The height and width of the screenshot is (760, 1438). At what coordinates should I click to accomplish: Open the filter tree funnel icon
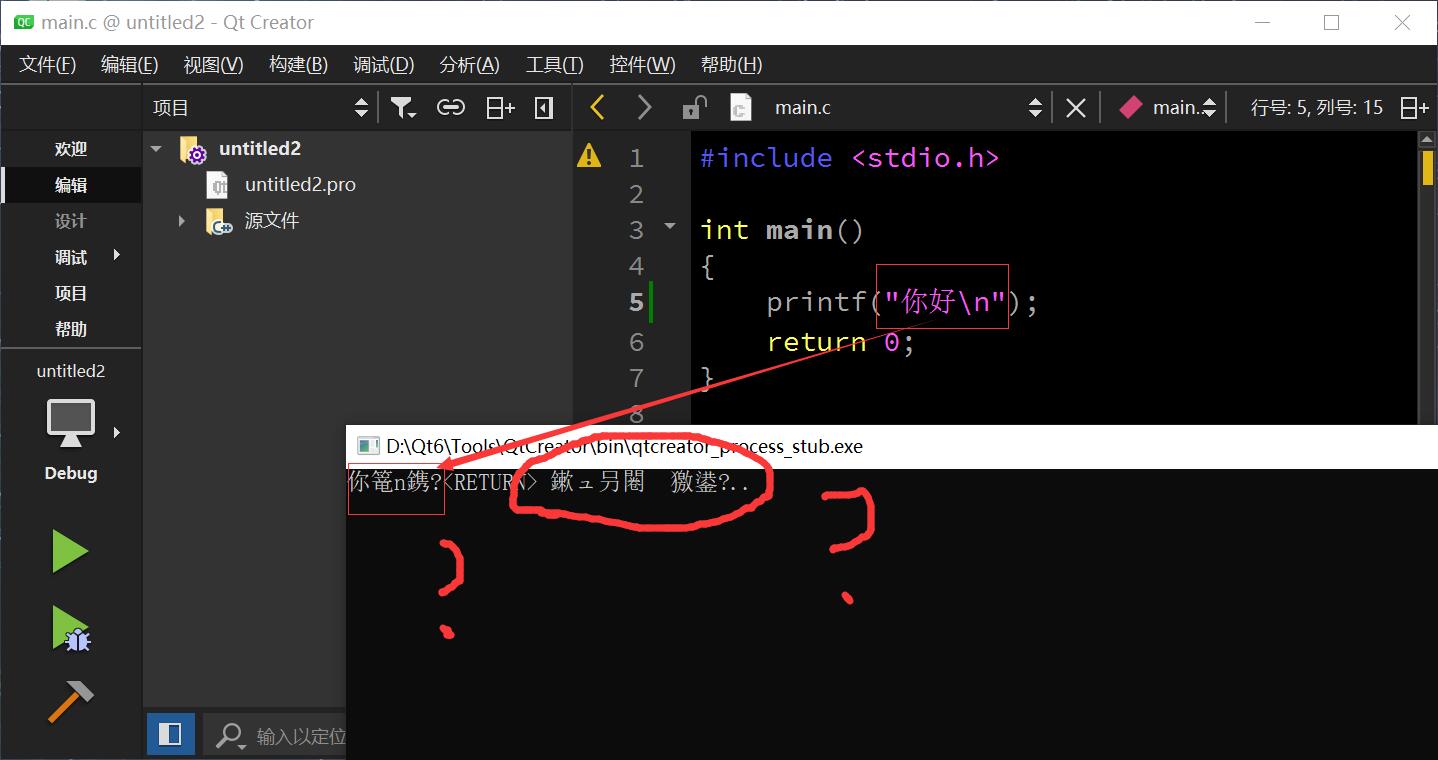[x=403, y=108]
